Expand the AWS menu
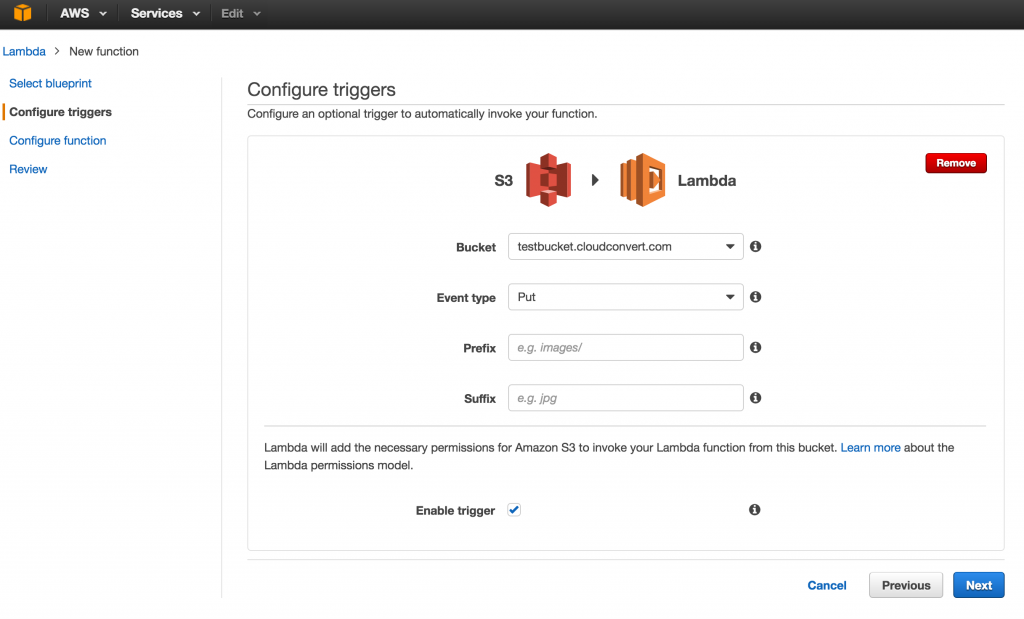Viewport: 1024px width, 619px height. 83,13
